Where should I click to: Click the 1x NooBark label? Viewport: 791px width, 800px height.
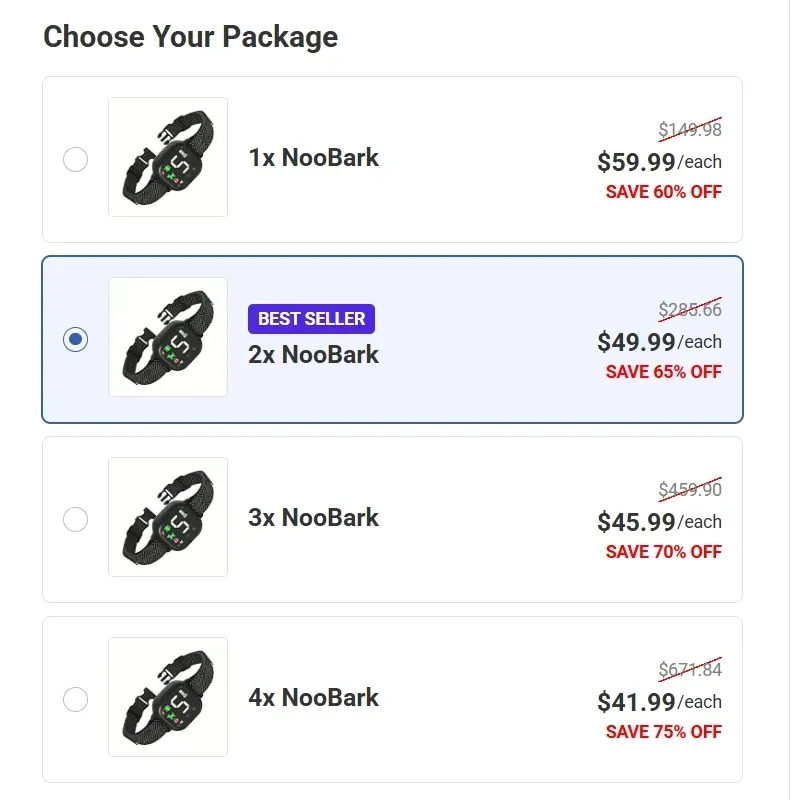pyautogui.click(x=314, y=158)
